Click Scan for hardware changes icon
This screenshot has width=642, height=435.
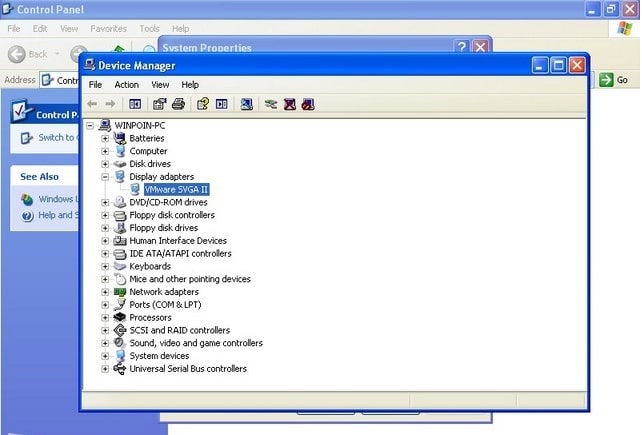point(247,104)
